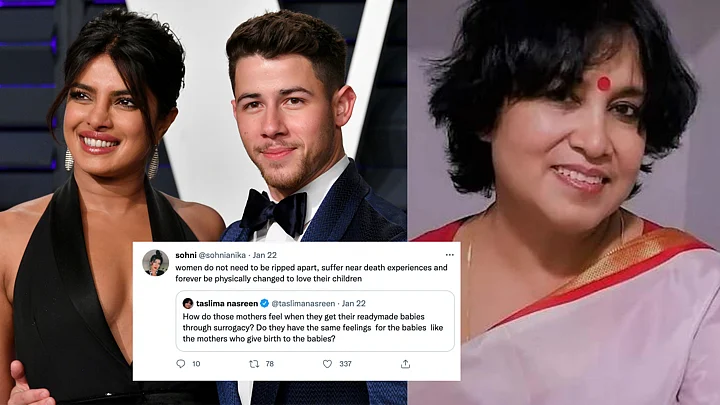The height and width of the screenshot is (405, 720).
Task: Open the sohni display name
Action: pos(186,255)
